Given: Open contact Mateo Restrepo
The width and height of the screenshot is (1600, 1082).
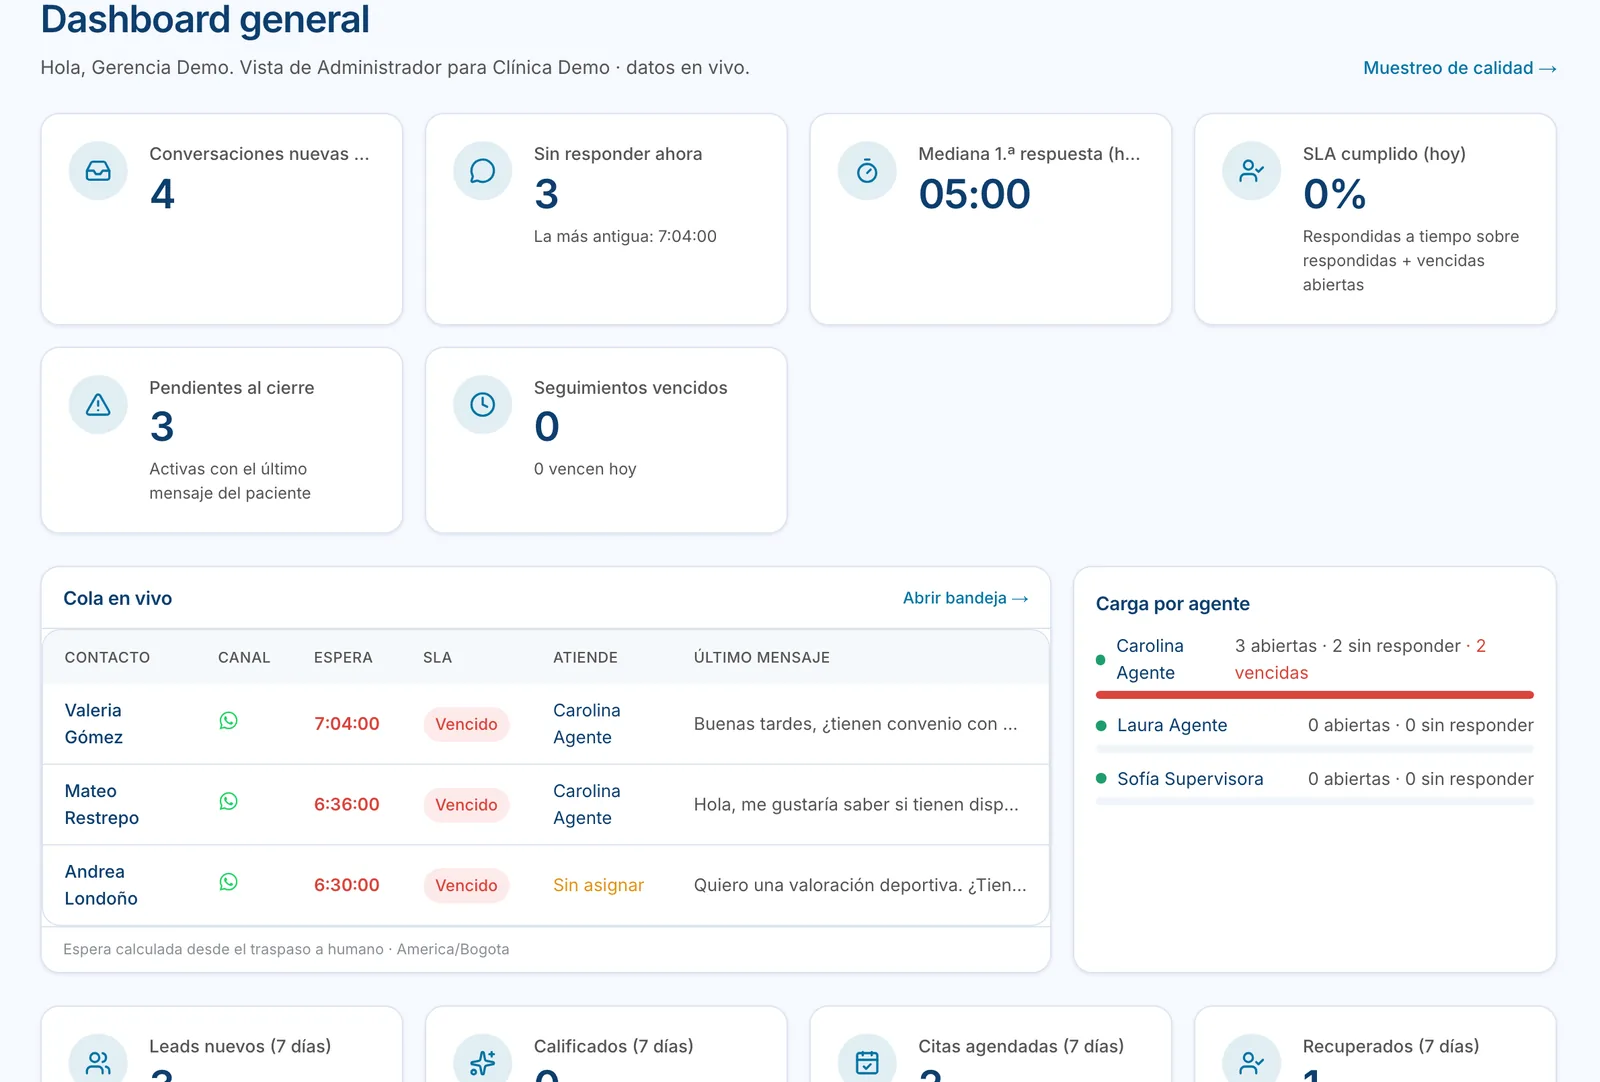Looking at the screenshot, I should [x=102, y=804].
